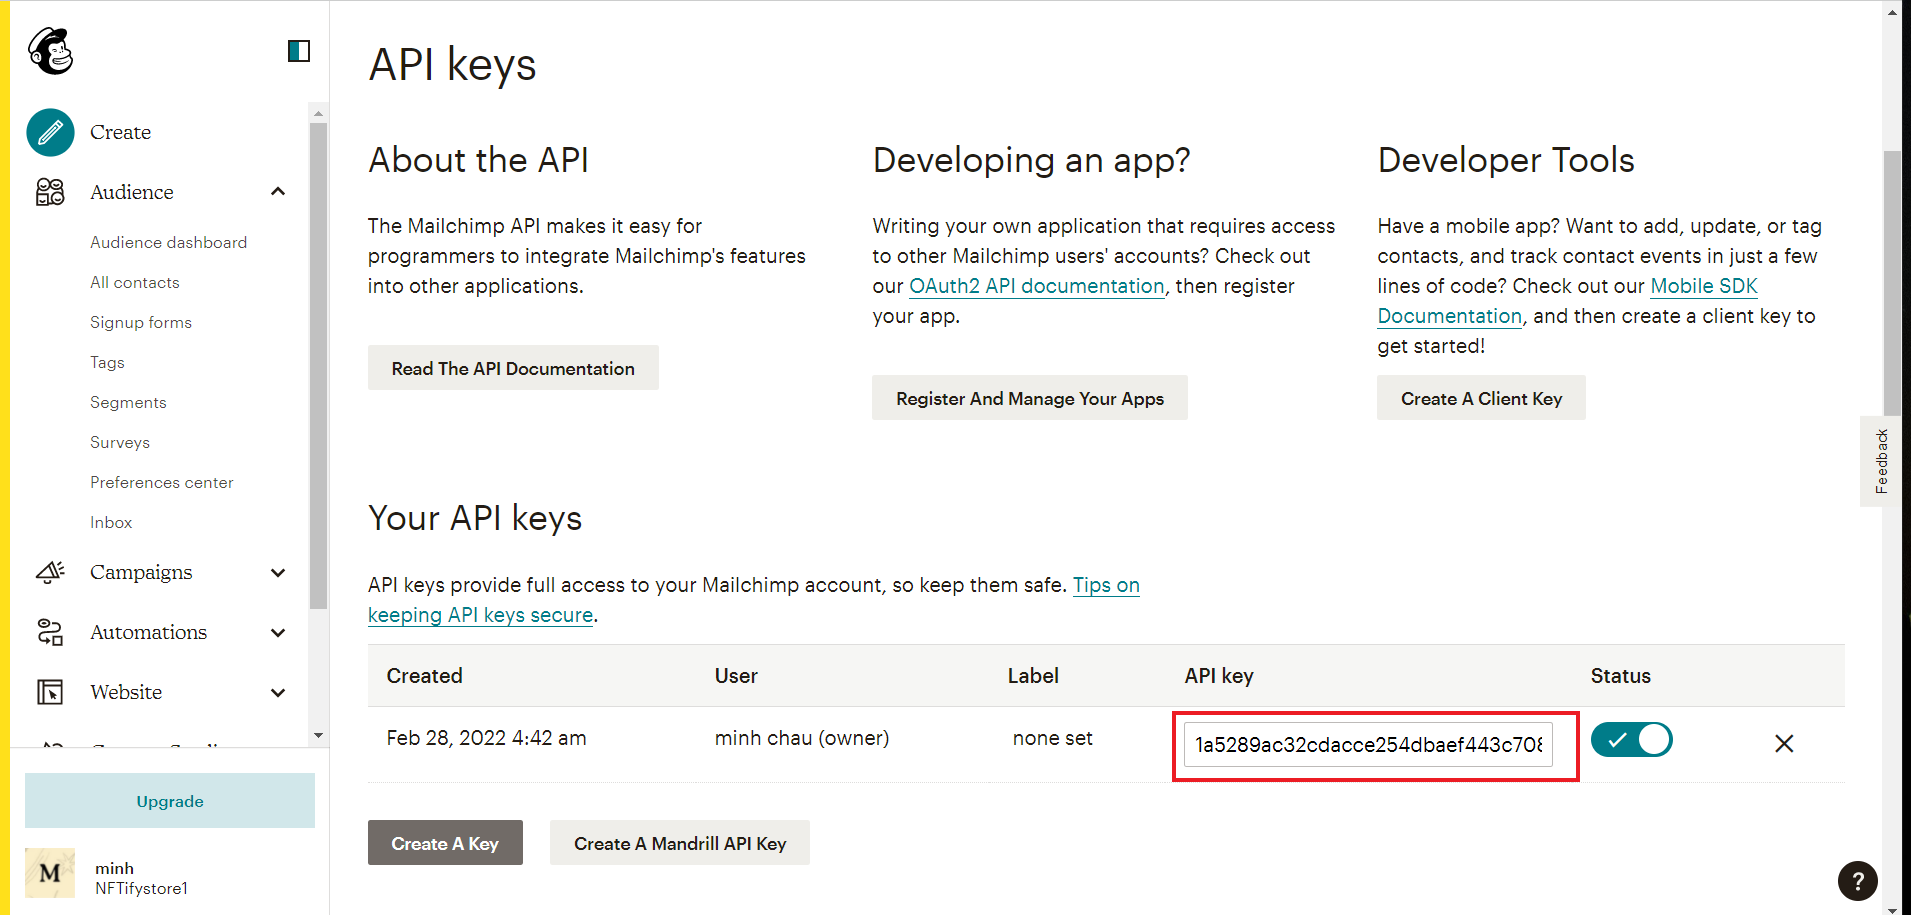Toggle the API key status switch
This screenshot has width=1911, height=915.
pos(1632,740)
